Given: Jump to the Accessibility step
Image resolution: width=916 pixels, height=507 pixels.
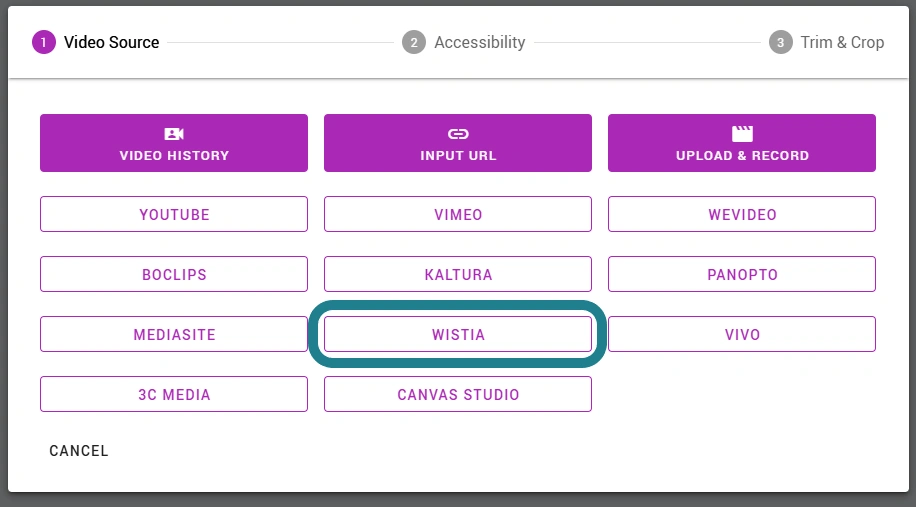Looking at the screenshot, I should click(464, 42).
